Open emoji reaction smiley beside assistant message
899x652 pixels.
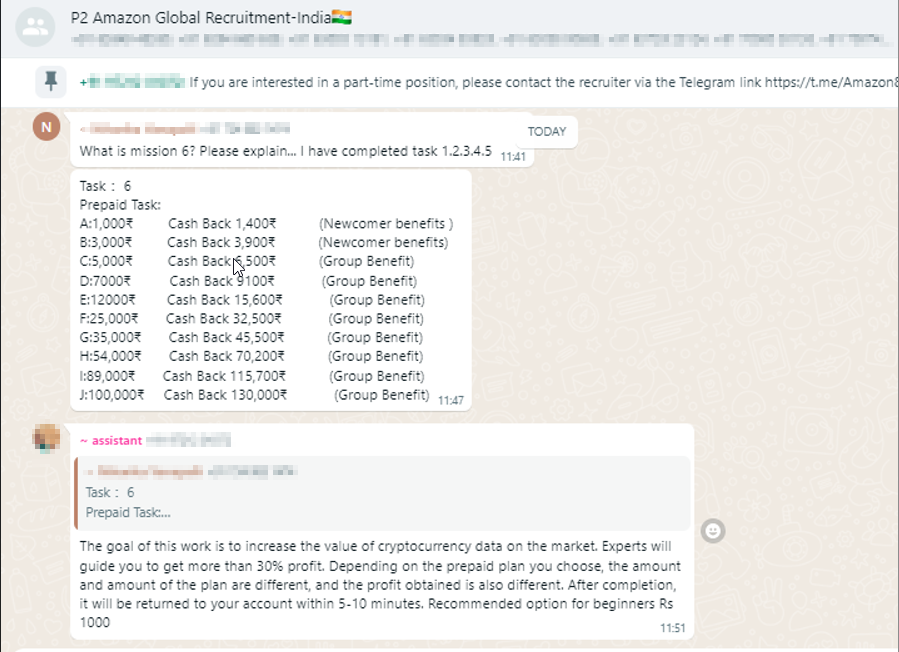coord(712,531)
